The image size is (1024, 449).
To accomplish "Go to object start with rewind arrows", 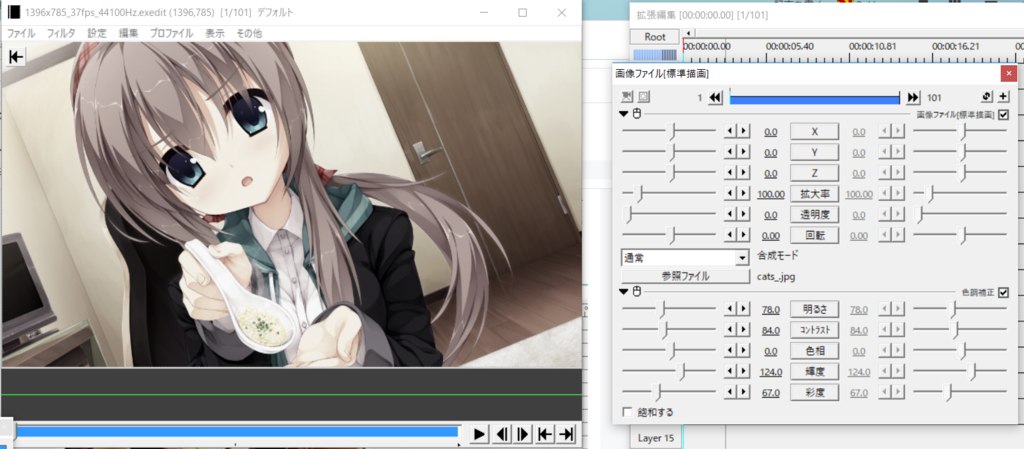I will [716, 97].
